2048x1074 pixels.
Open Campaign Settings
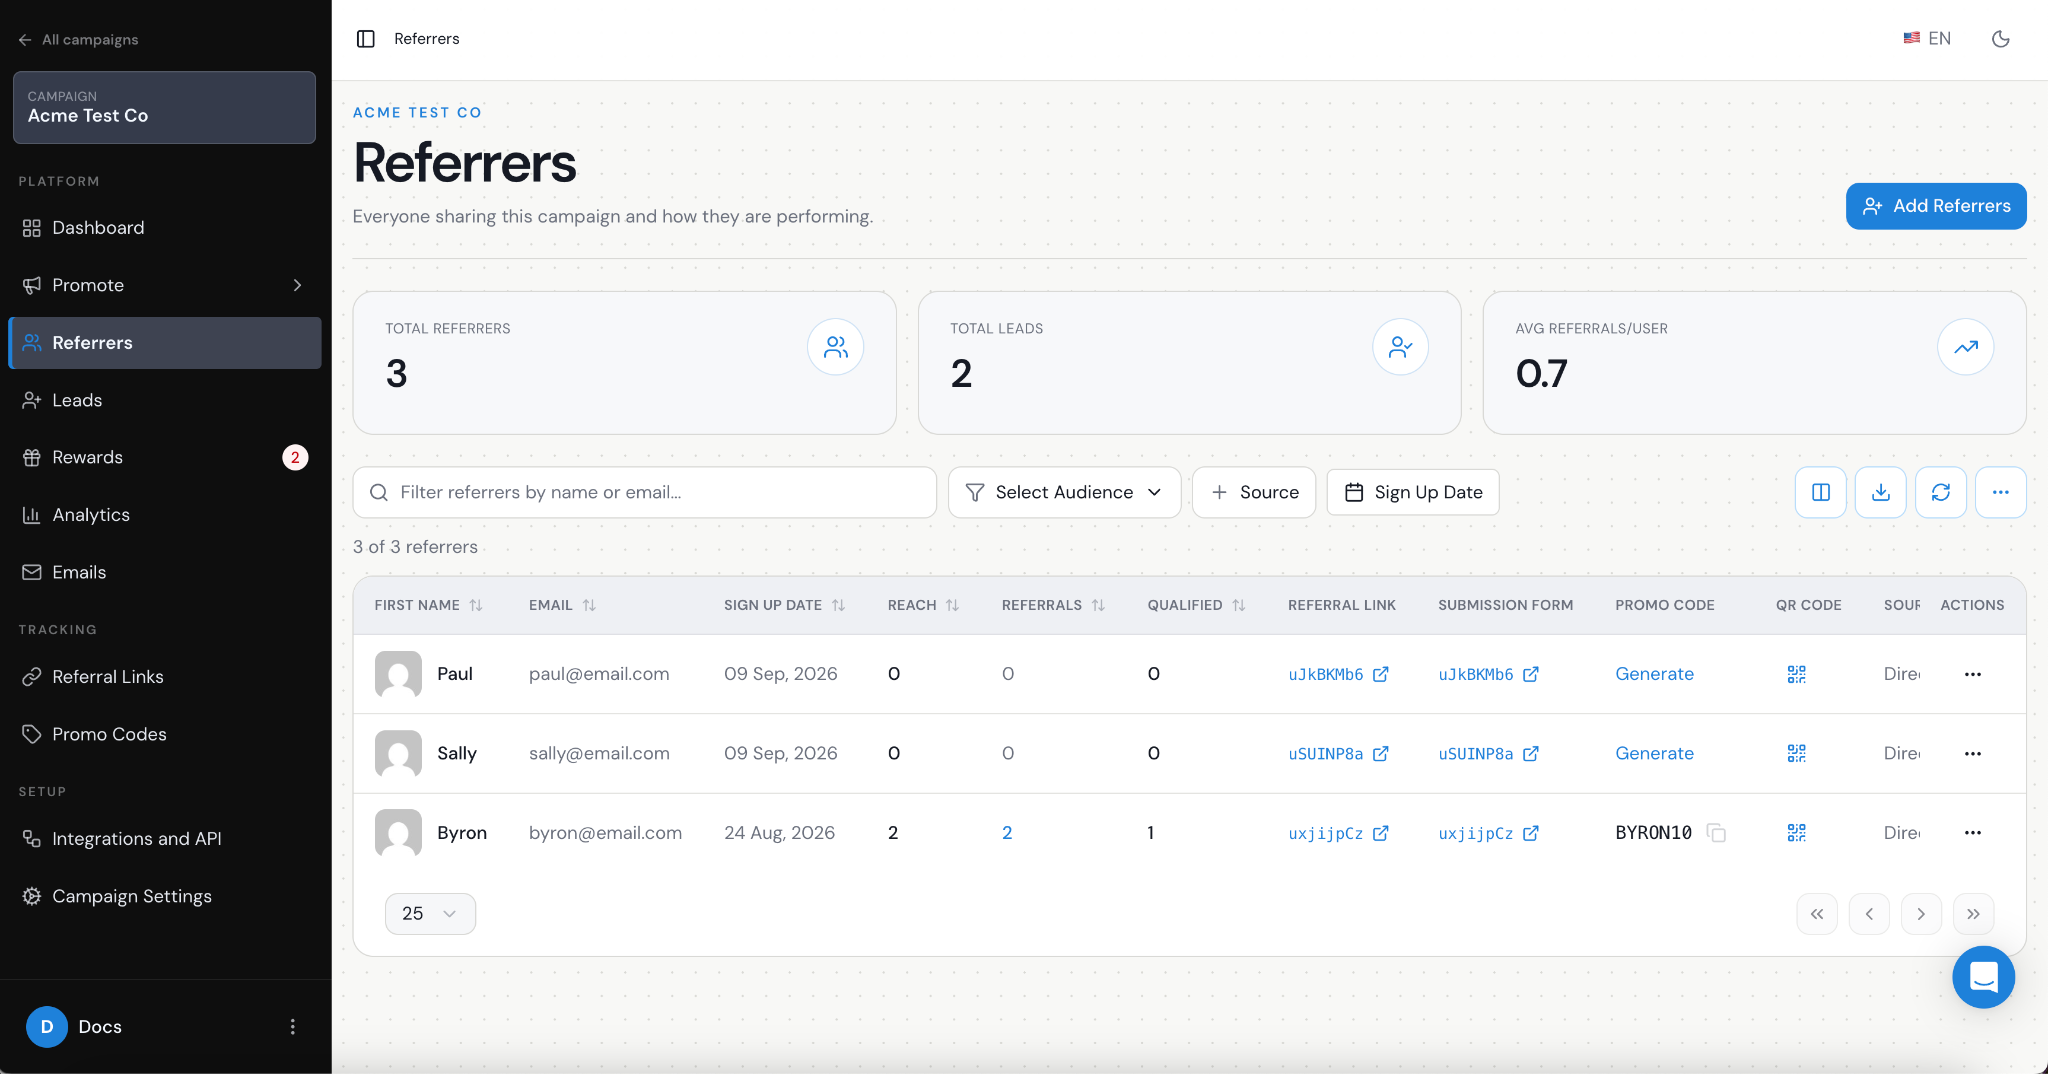coord(165,896)
